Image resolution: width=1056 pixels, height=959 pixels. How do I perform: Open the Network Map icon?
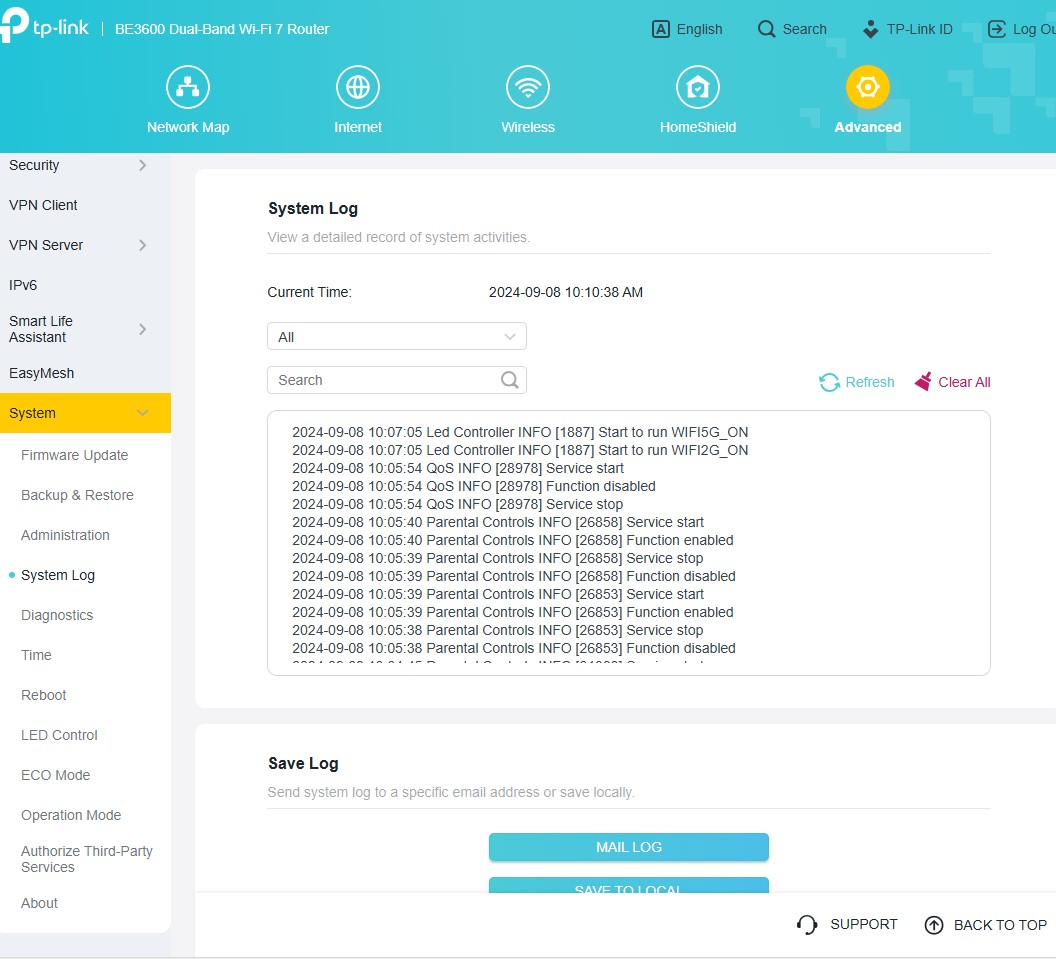[187, 88]
